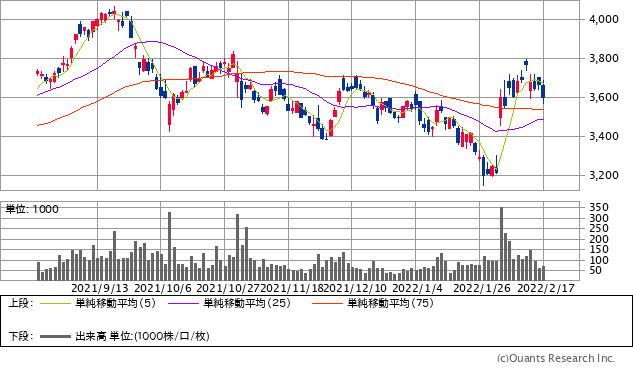Select the 2021/12/10 date label
Image resolution: width=633 pixels, height=372 pixels.
[355, 288]
